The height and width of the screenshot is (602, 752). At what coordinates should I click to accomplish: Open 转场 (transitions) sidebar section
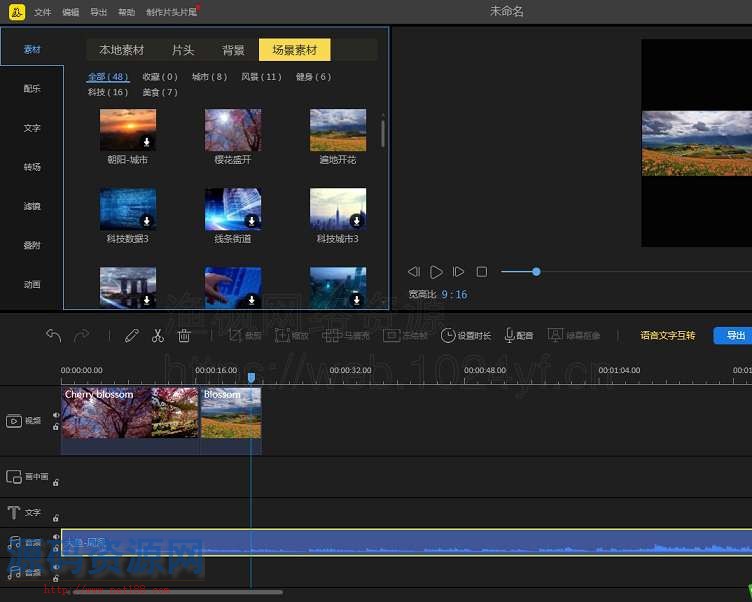[32, 167]
